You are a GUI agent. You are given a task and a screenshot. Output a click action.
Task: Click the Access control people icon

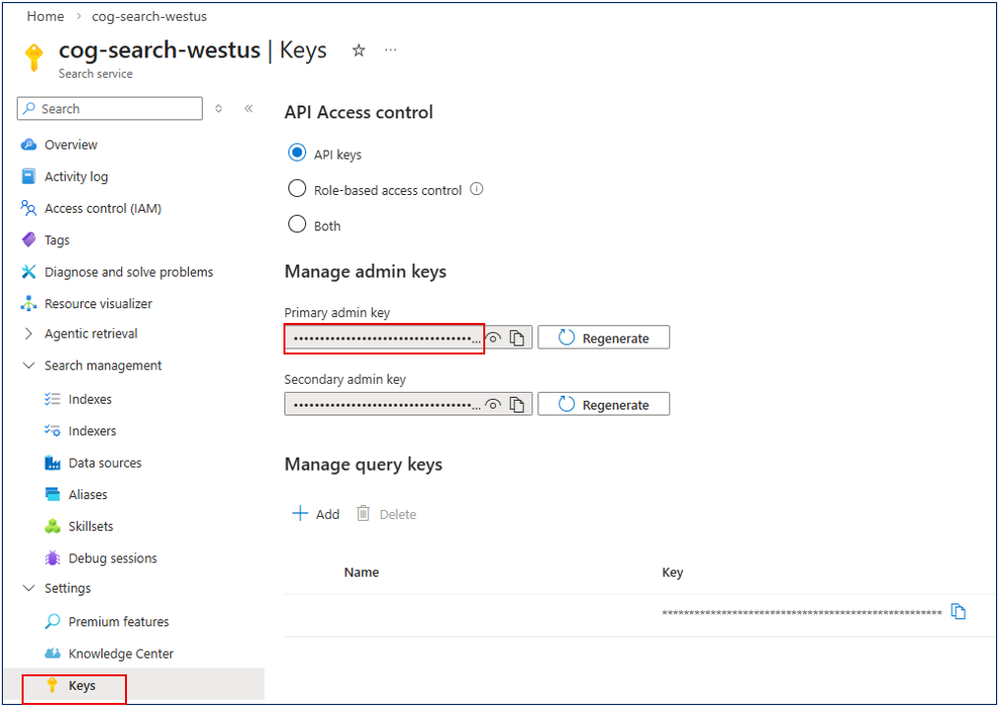pos(29,208)
